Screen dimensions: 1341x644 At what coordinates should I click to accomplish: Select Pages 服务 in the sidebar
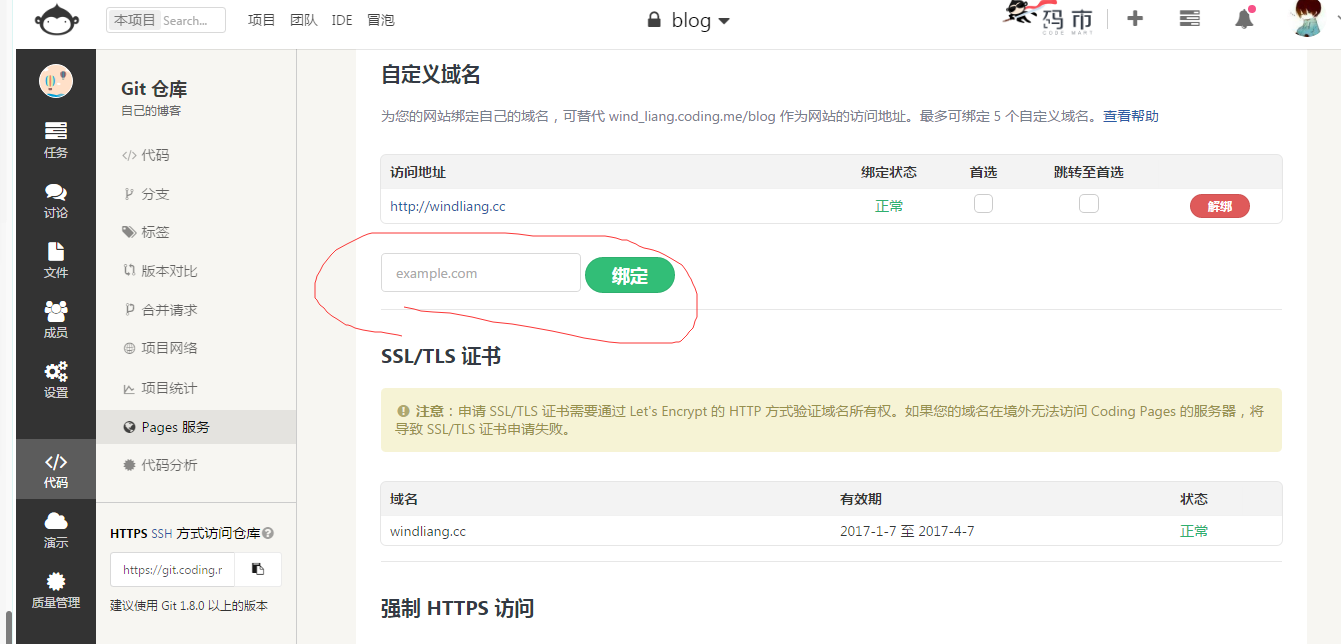[175, 427]
